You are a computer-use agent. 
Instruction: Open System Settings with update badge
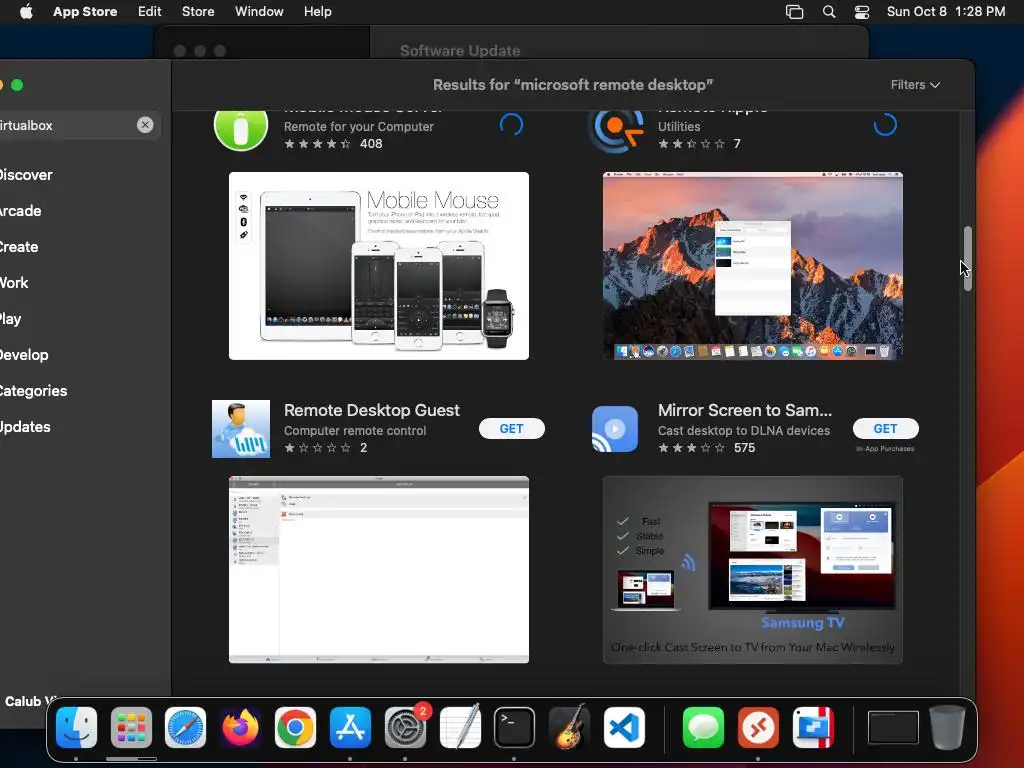(x=405, y=728)
